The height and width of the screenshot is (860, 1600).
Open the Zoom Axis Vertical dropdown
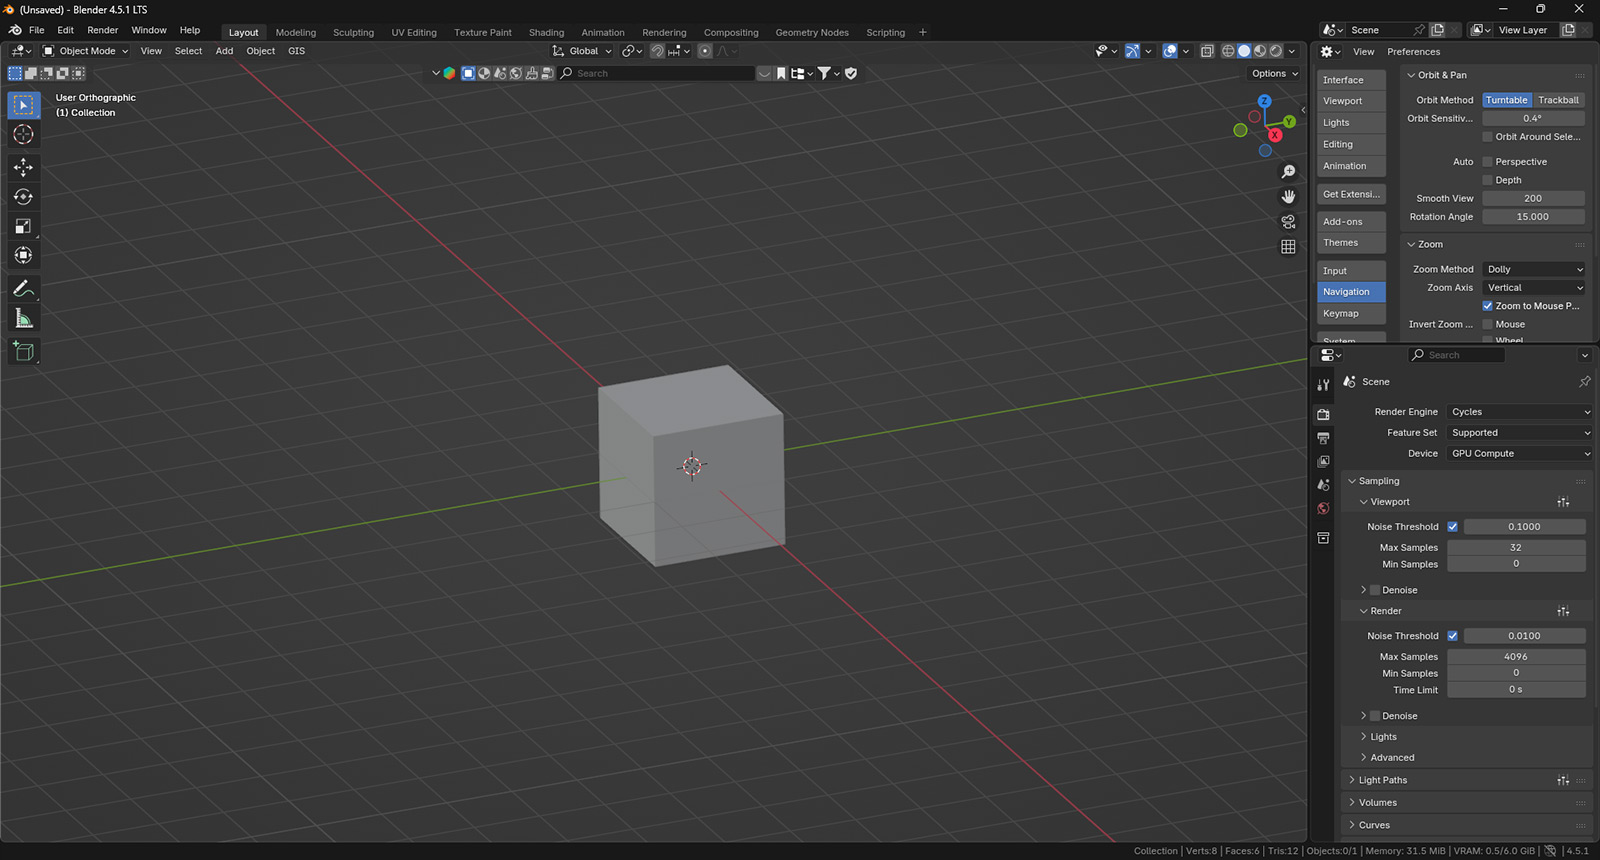tap(1534, 288)
